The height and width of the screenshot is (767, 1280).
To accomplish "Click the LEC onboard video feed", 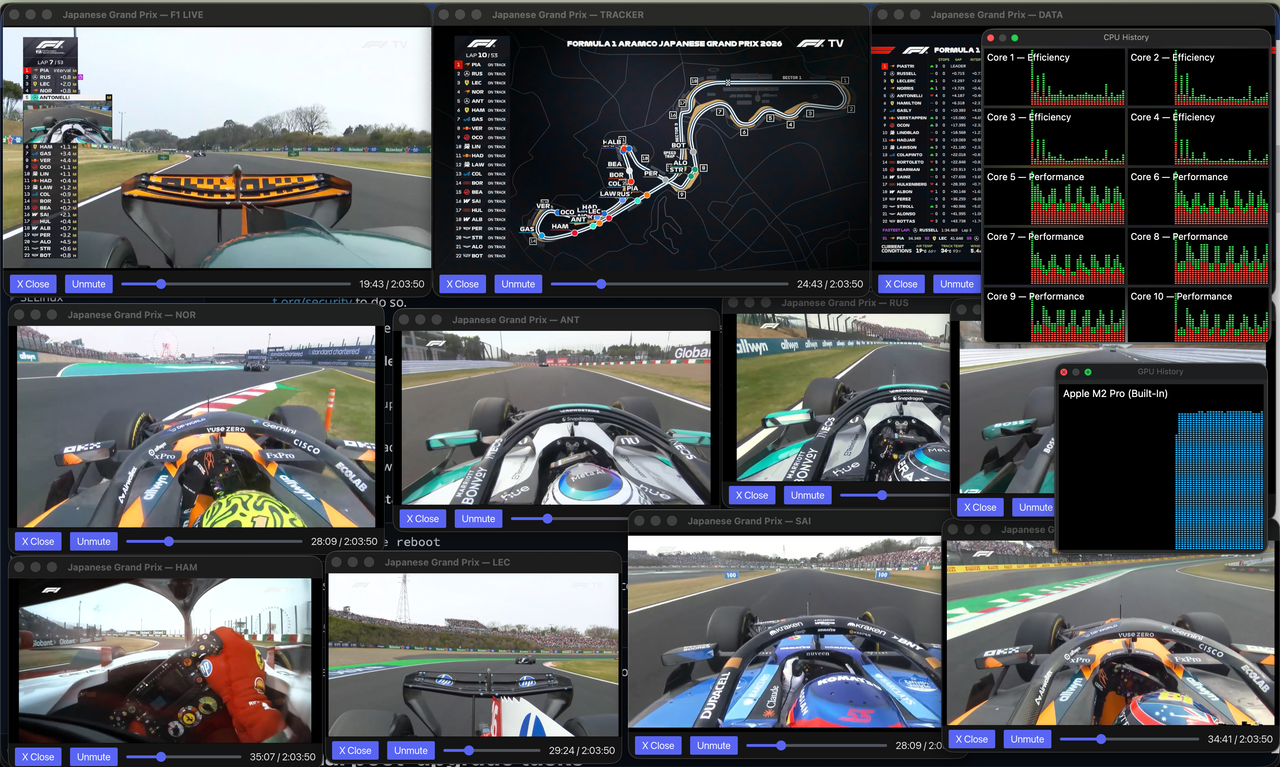I will (472, 654).
